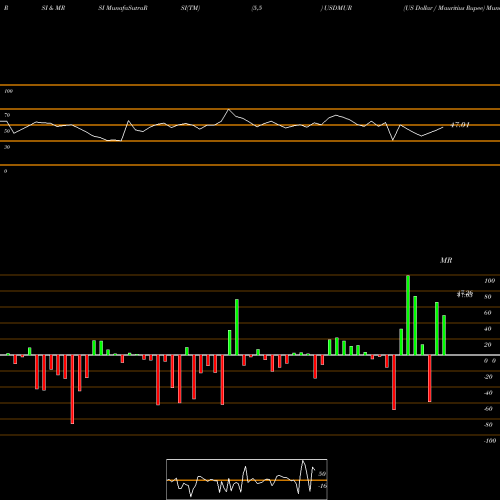
Task: Click the RSI axis label 70
Action: (7, 115)
